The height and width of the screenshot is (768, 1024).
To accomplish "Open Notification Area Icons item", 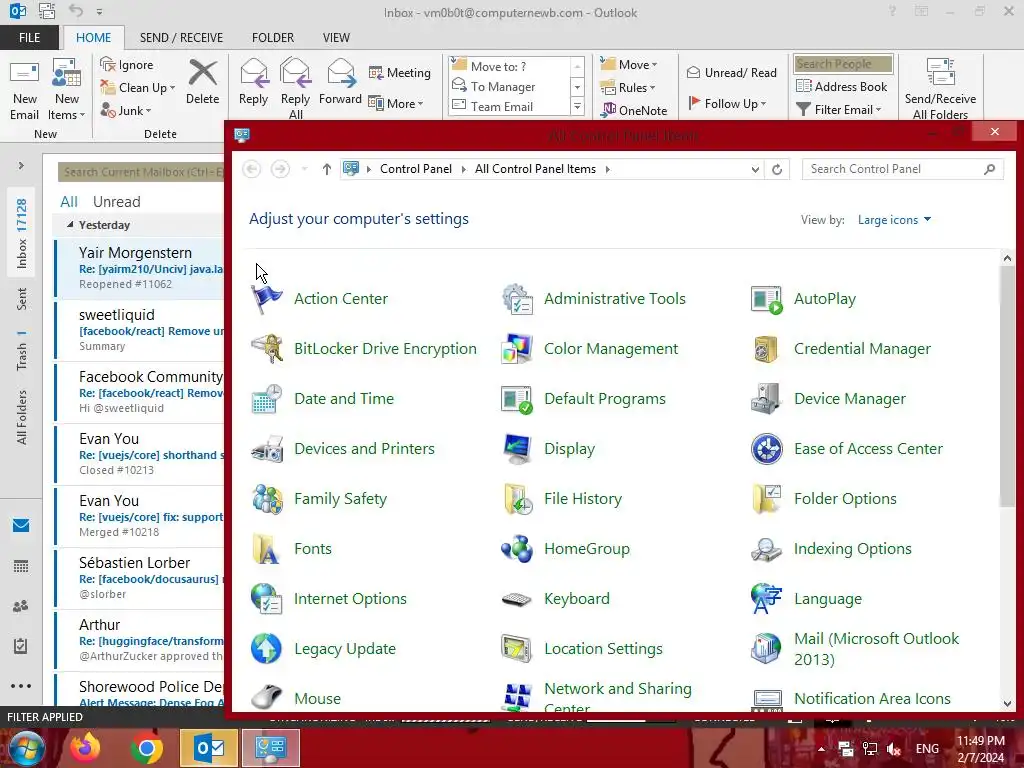I will point(851,697).
